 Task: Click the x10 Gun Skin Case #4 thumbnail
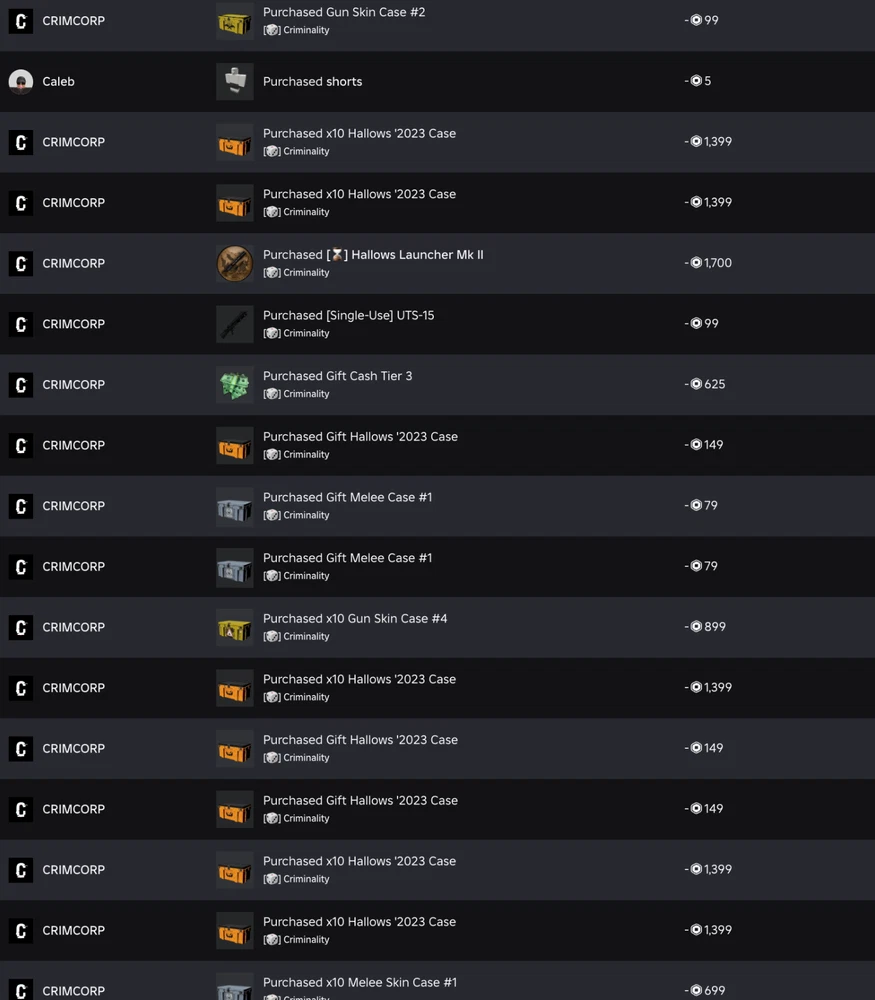(235, 628)
